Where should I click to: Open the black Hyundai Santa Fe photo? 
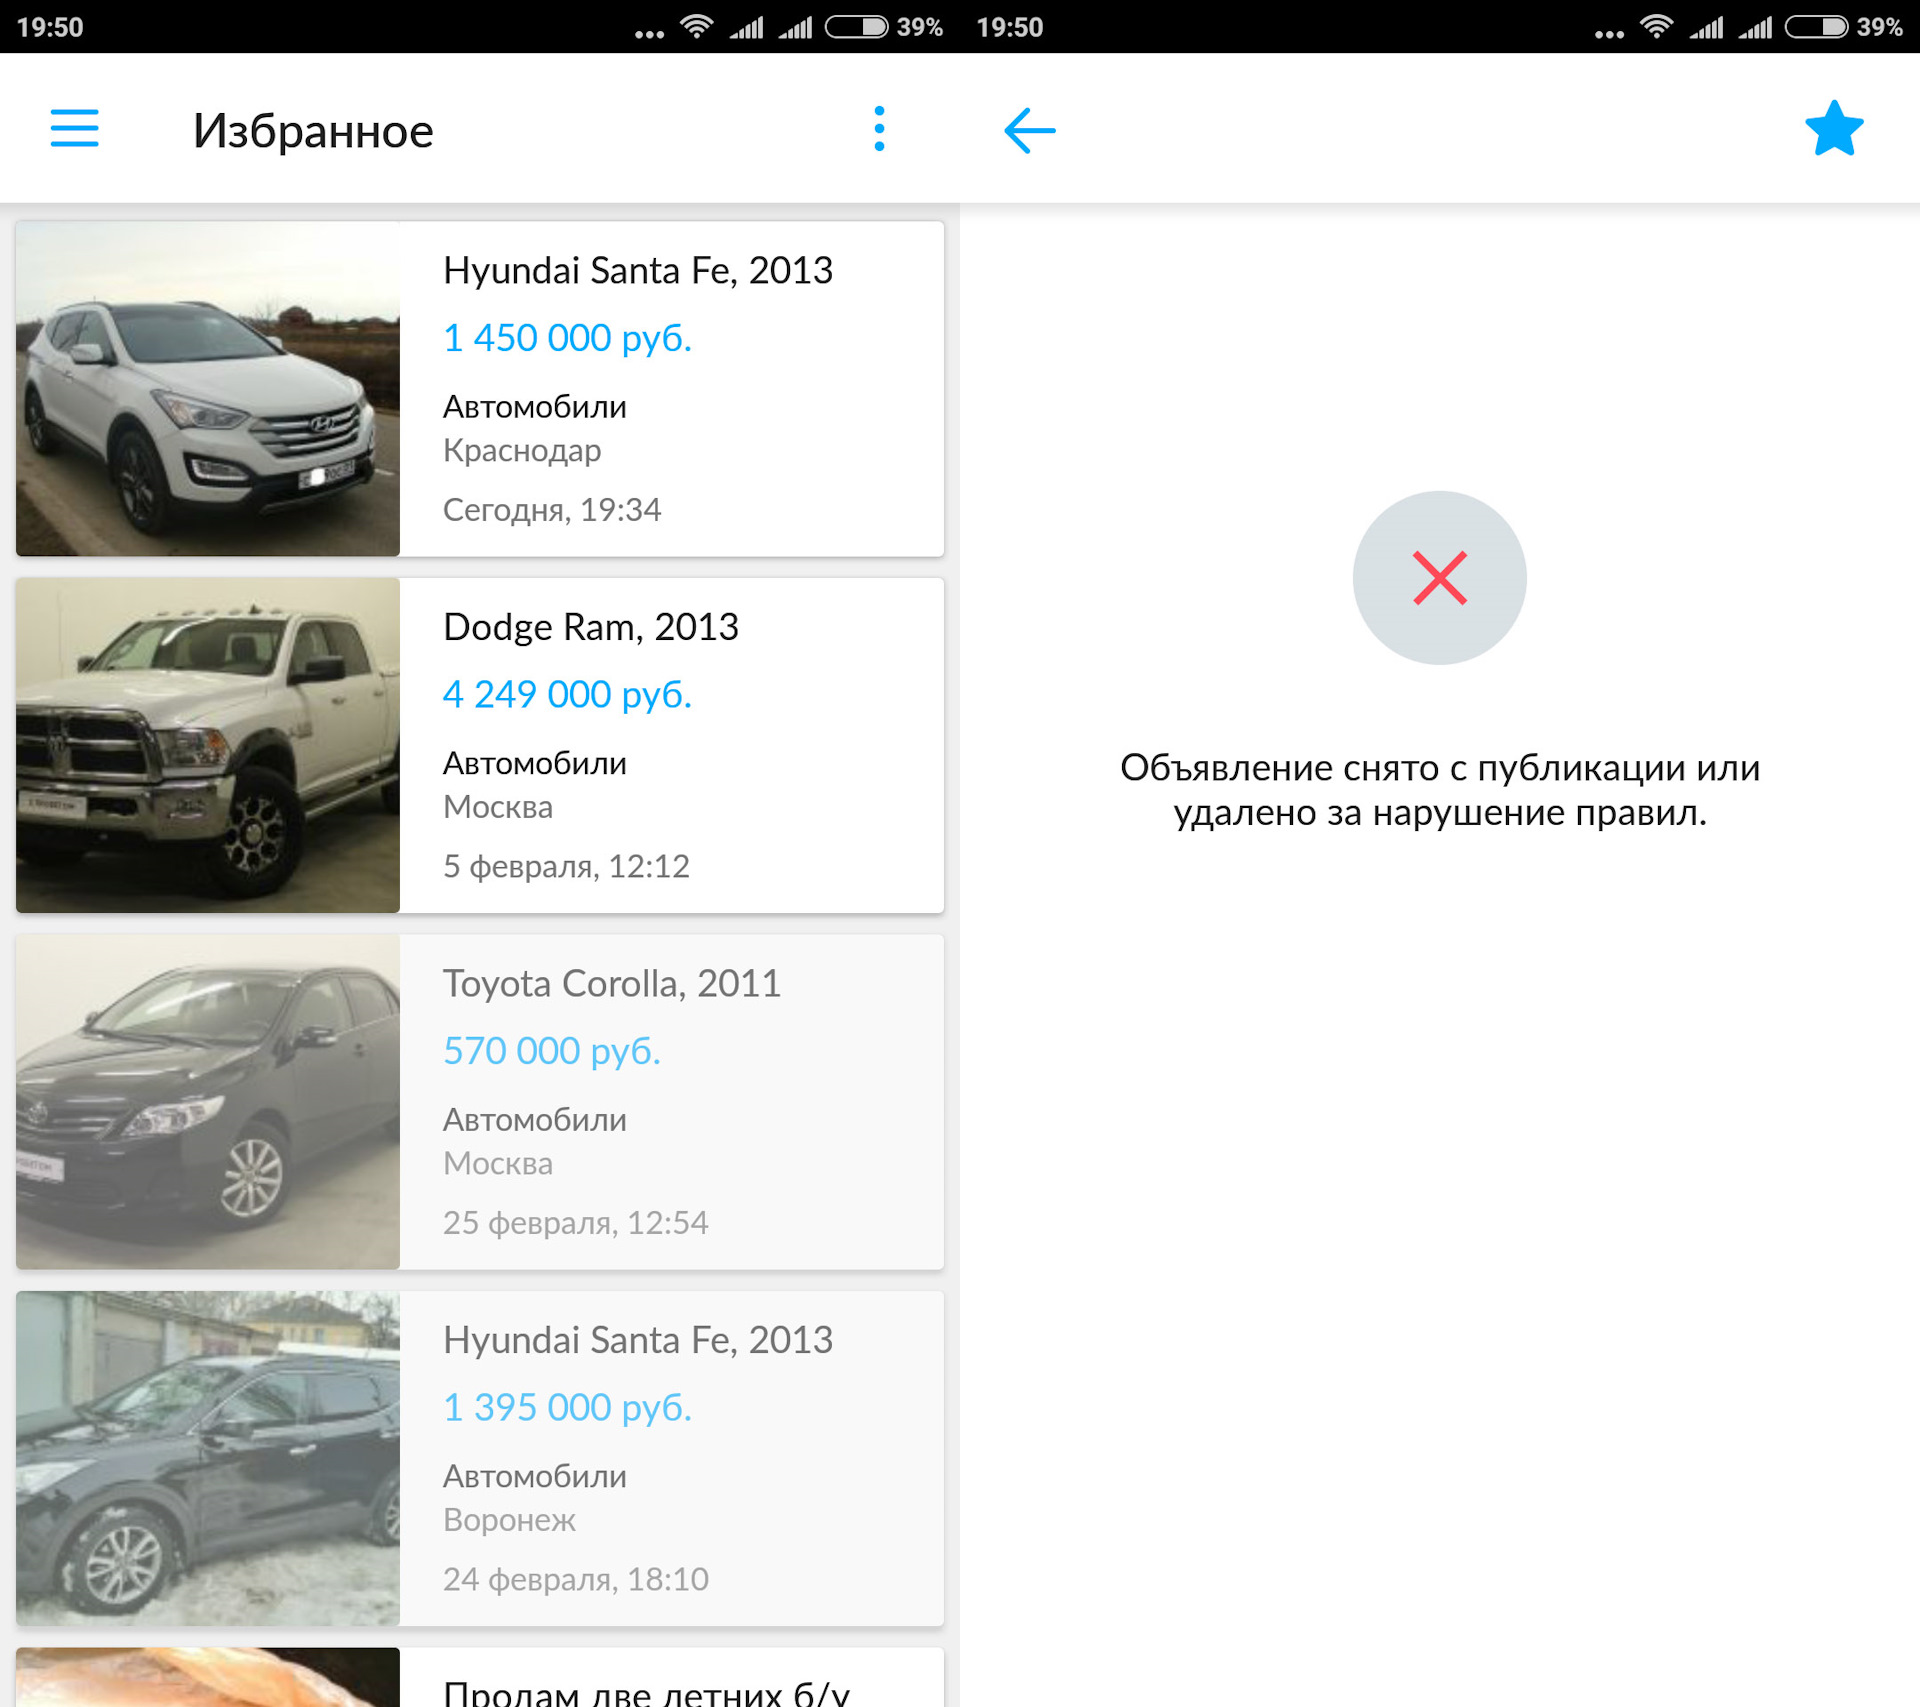tap(208, 1458)
